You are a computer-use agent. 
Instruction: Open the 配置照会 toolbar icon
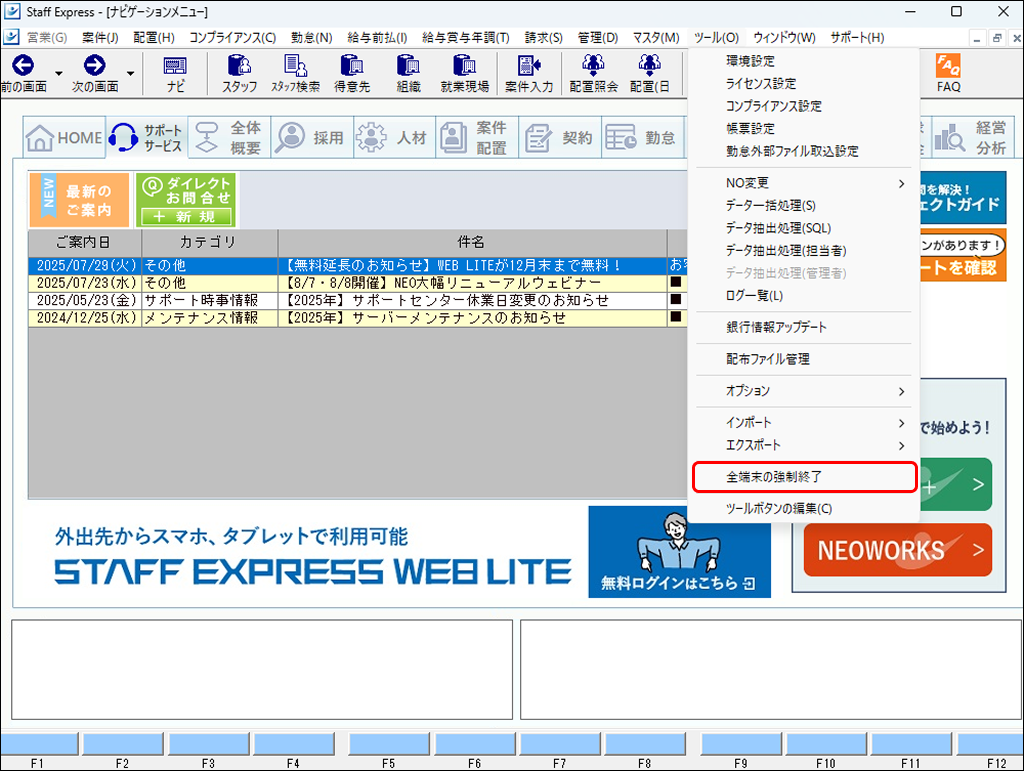point(594,74)
